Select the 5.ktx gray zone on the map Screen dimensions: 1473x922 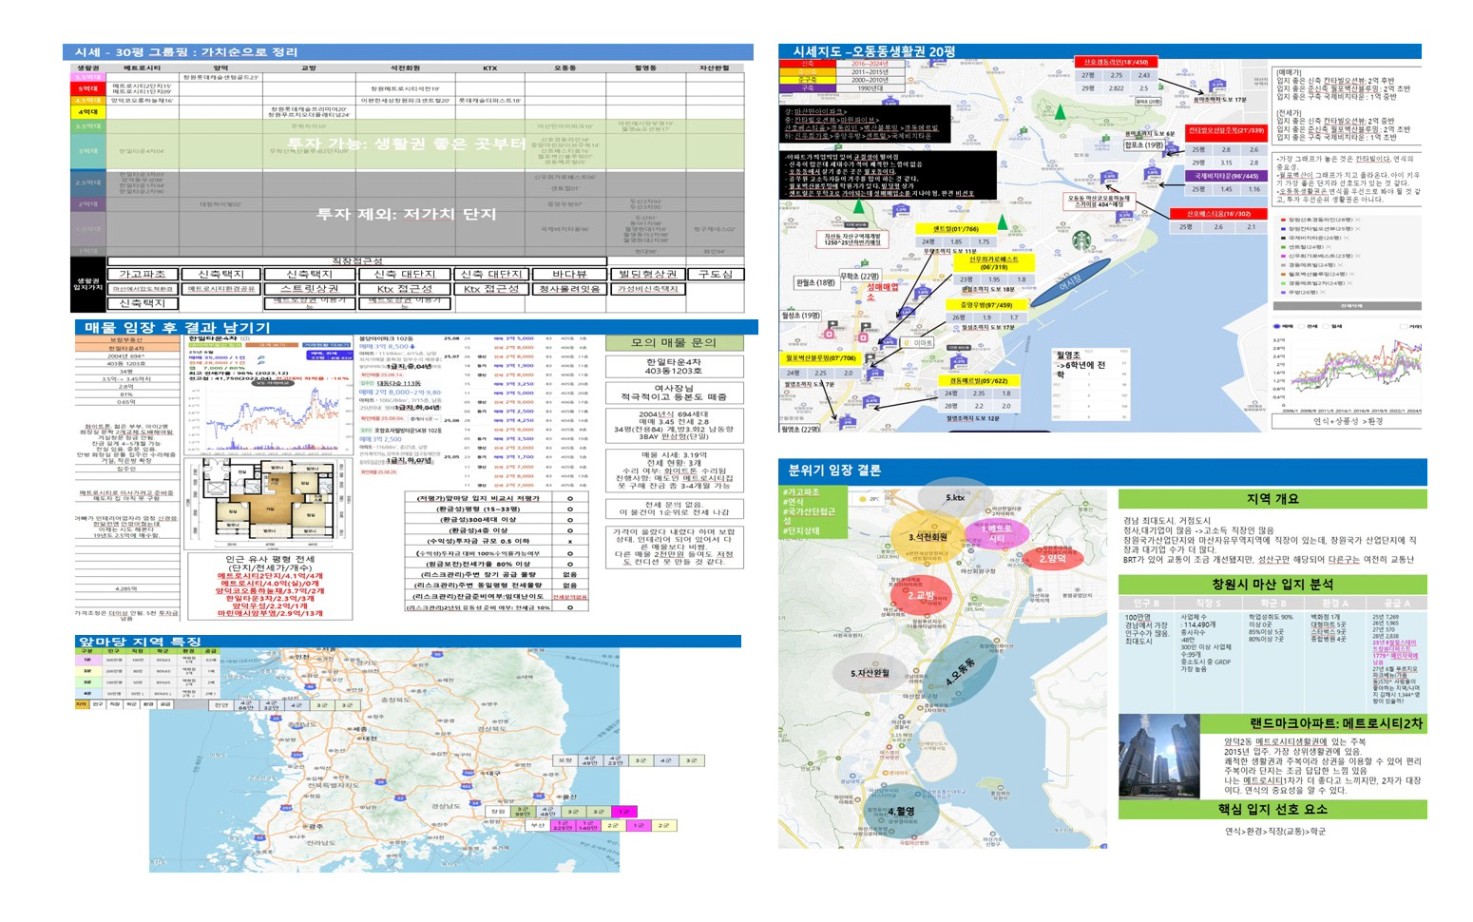[x=955, y=498]
